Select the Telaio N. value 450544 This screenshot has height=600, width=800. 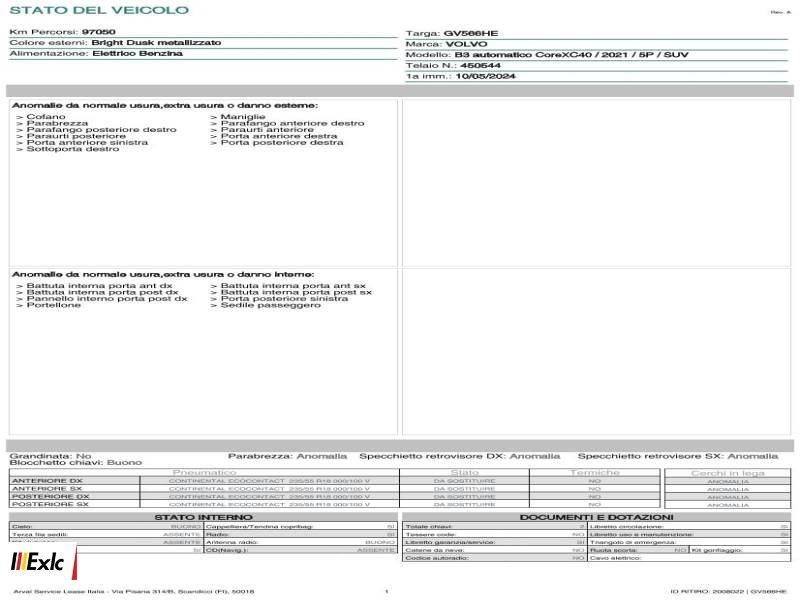point(480,66)
